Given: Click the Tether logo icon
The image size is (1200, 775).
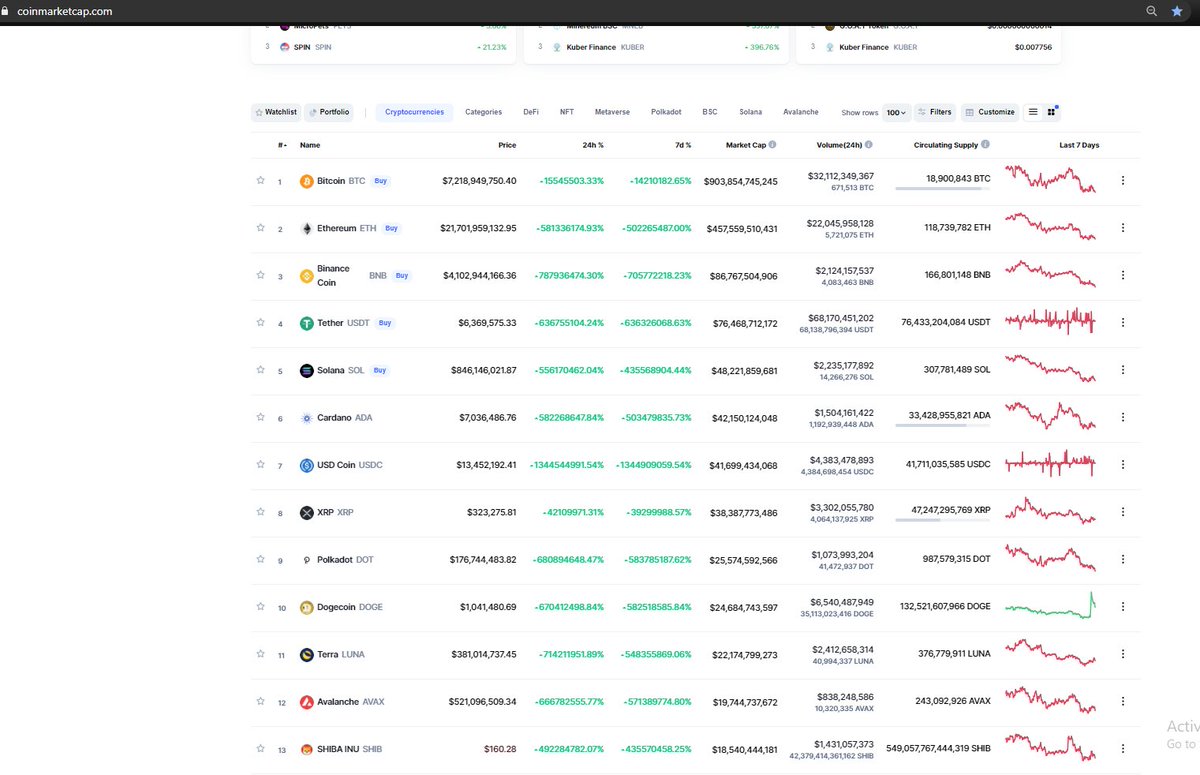Looking at the screenshot, I should pos(307,323).
